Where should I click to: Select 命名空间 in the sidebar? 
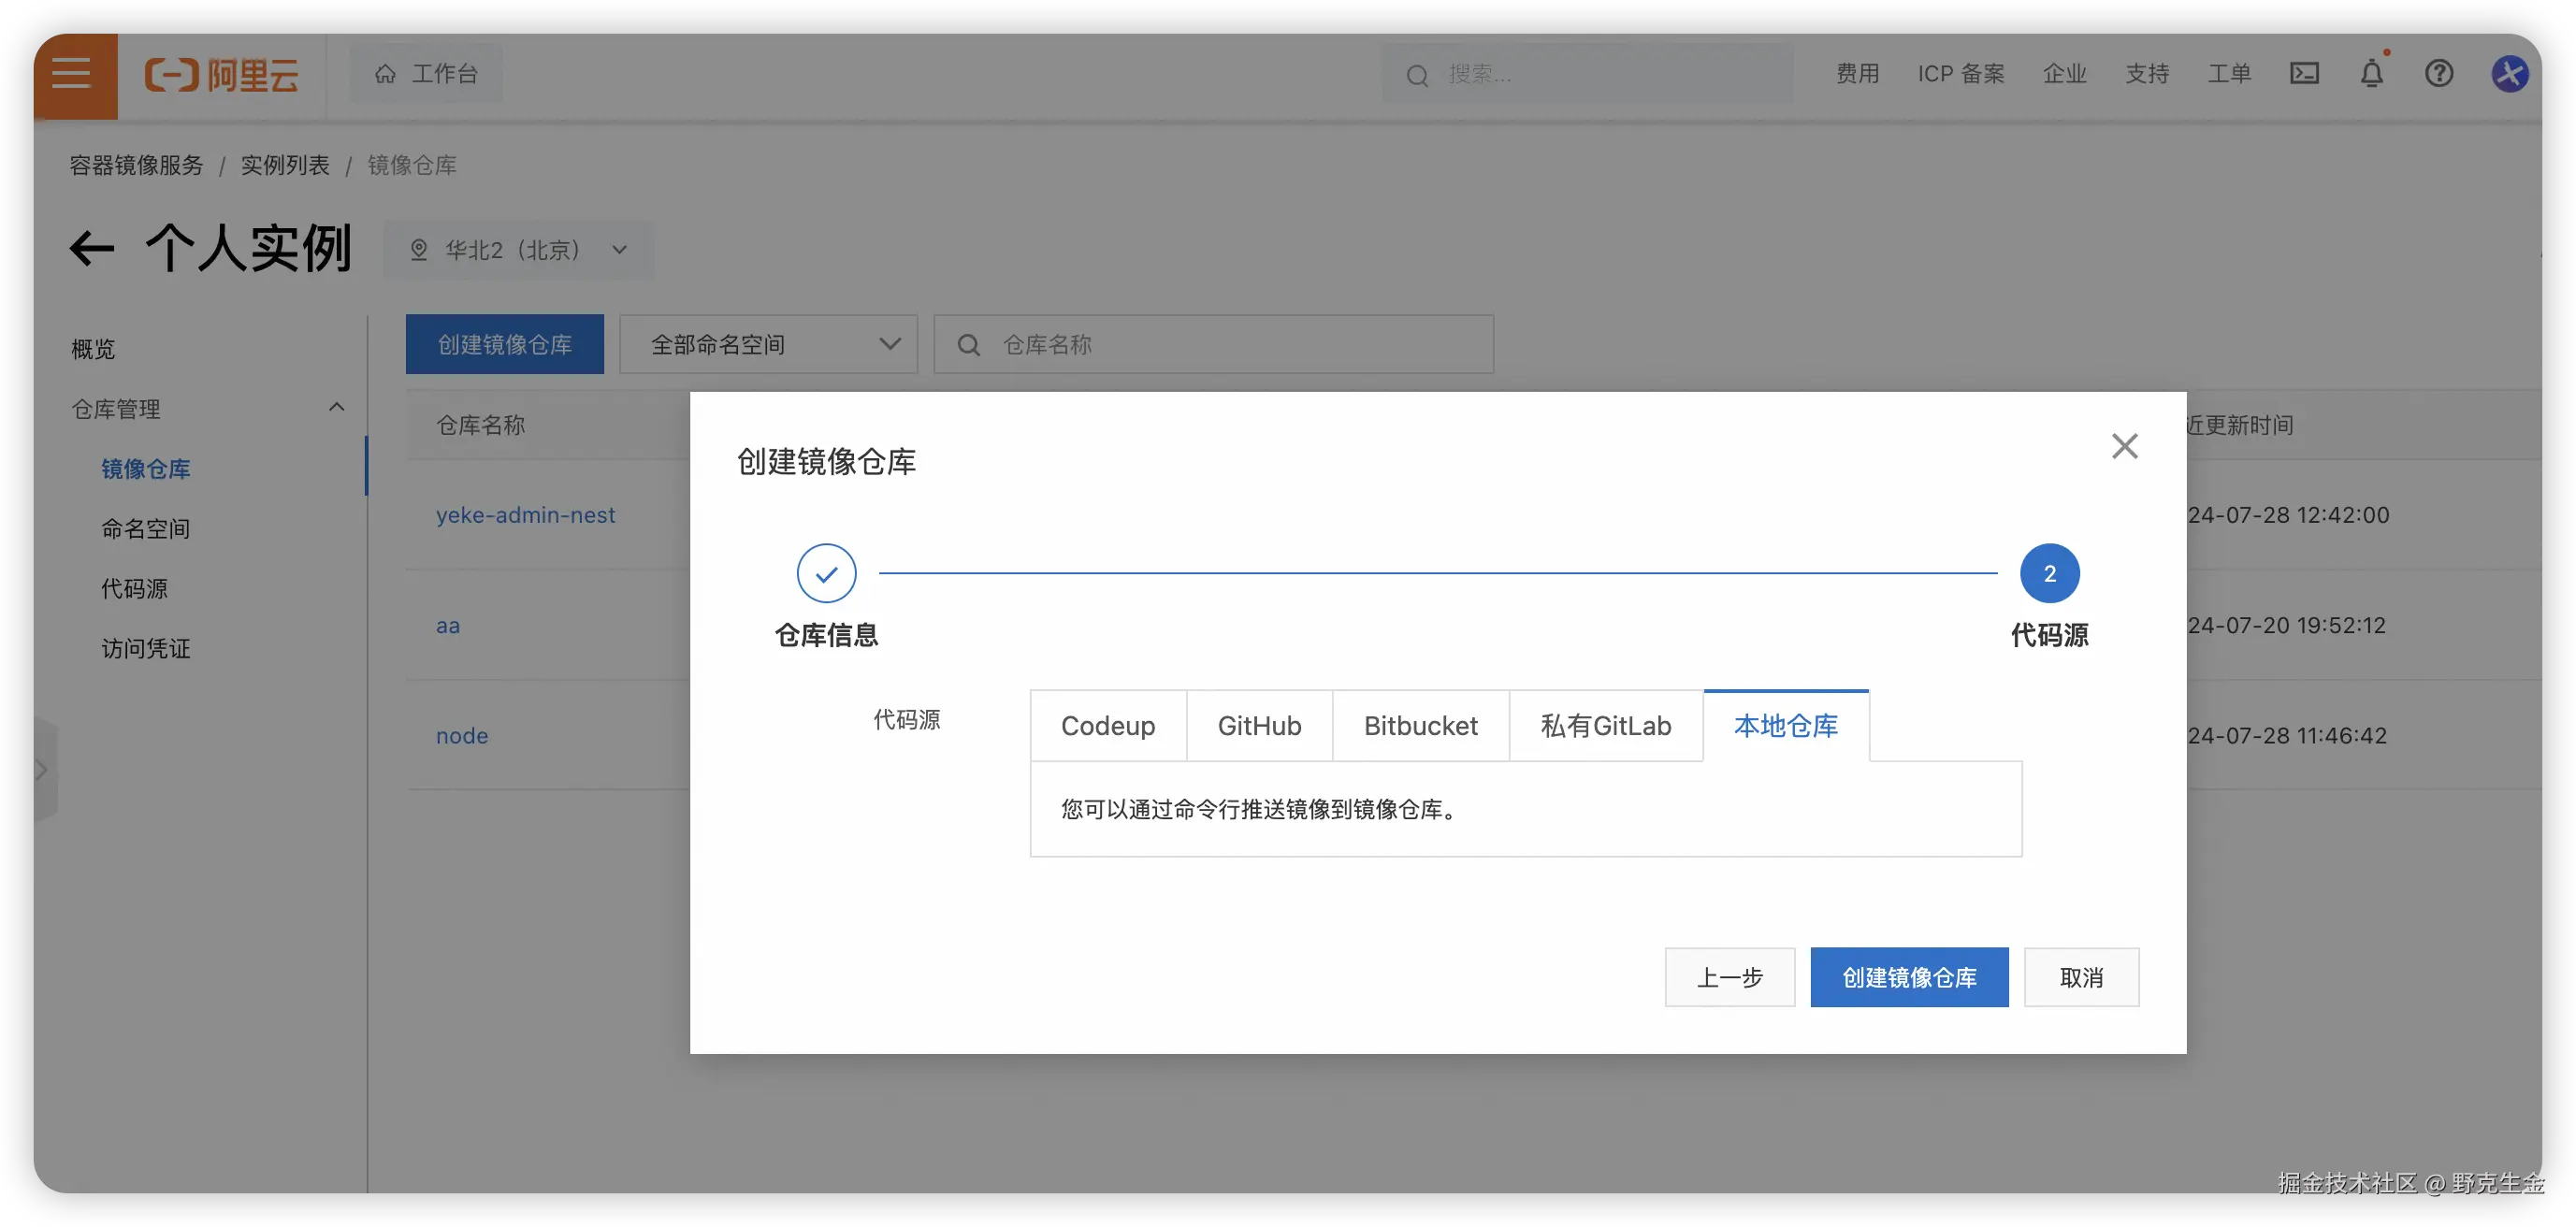(145, 529)
